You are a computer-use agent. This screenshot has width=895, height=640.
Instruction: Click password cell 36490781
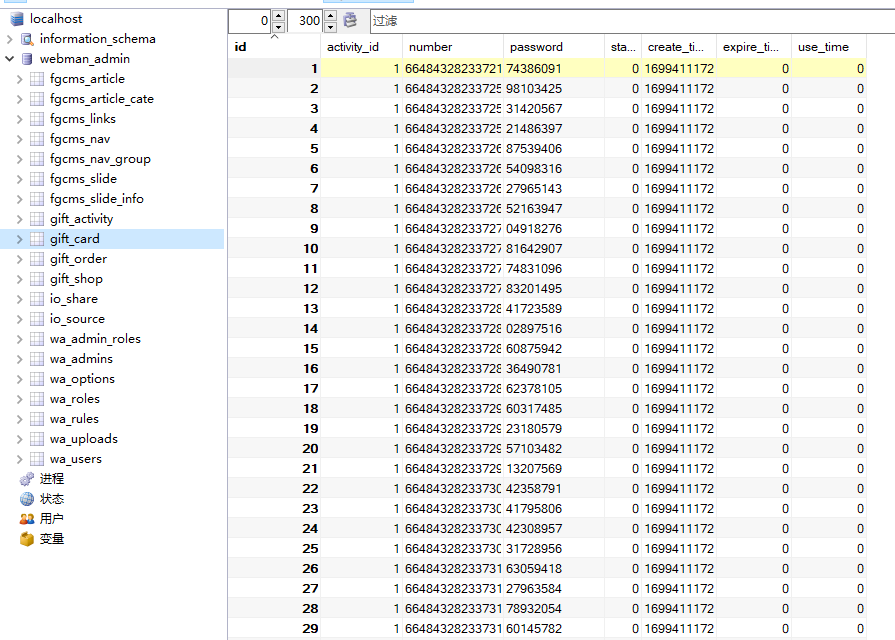pos(554,368)
